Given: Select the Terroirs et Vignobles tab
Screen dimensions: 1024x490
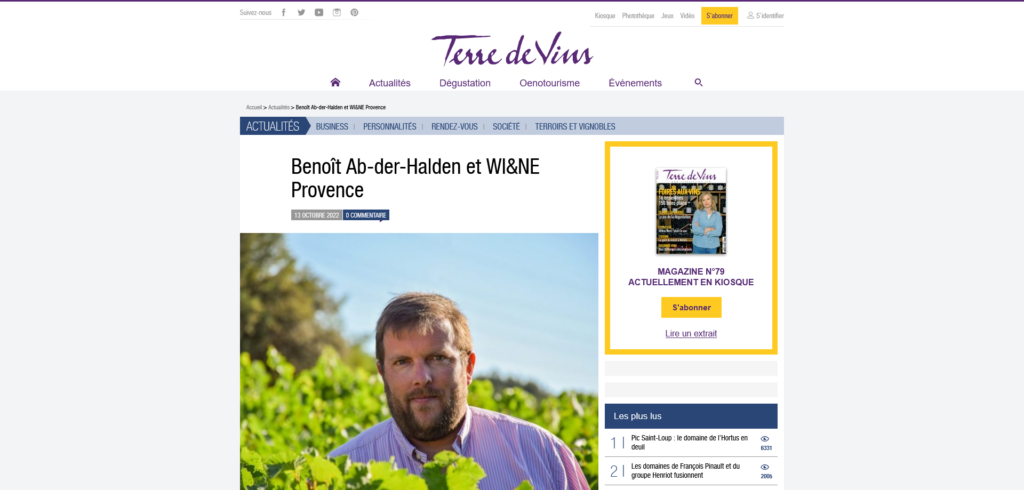Looking at the screenshot, I should pyautogui.click(x=575, y=127).
